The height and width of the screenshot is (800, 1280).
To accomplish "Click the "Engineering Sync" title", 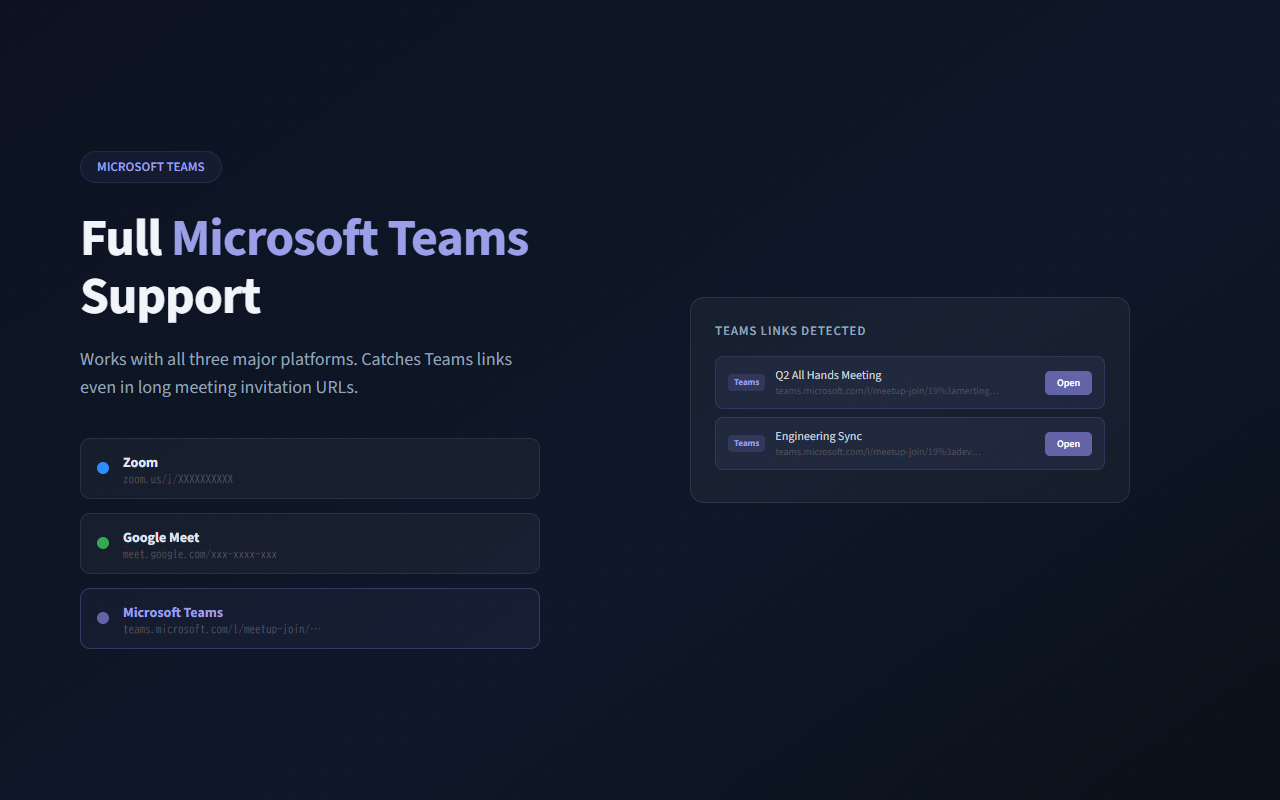I will click(x=818, y=436).
